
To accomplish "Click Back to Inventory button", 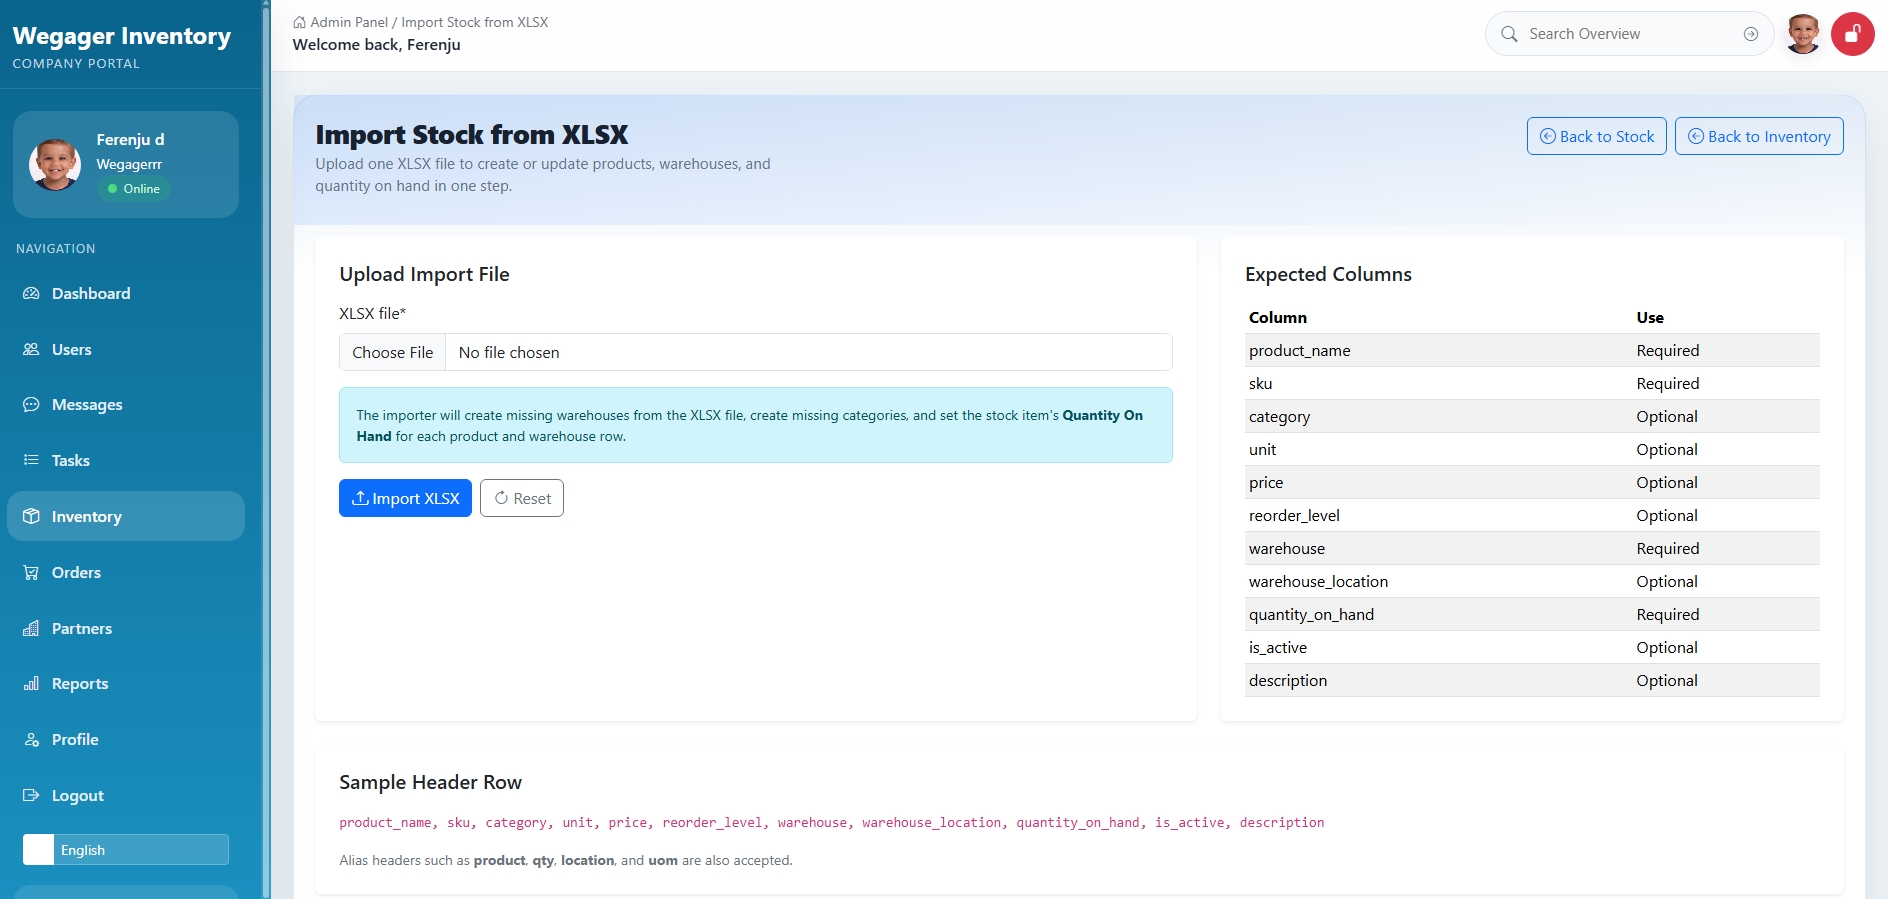I will point(1759,136).
